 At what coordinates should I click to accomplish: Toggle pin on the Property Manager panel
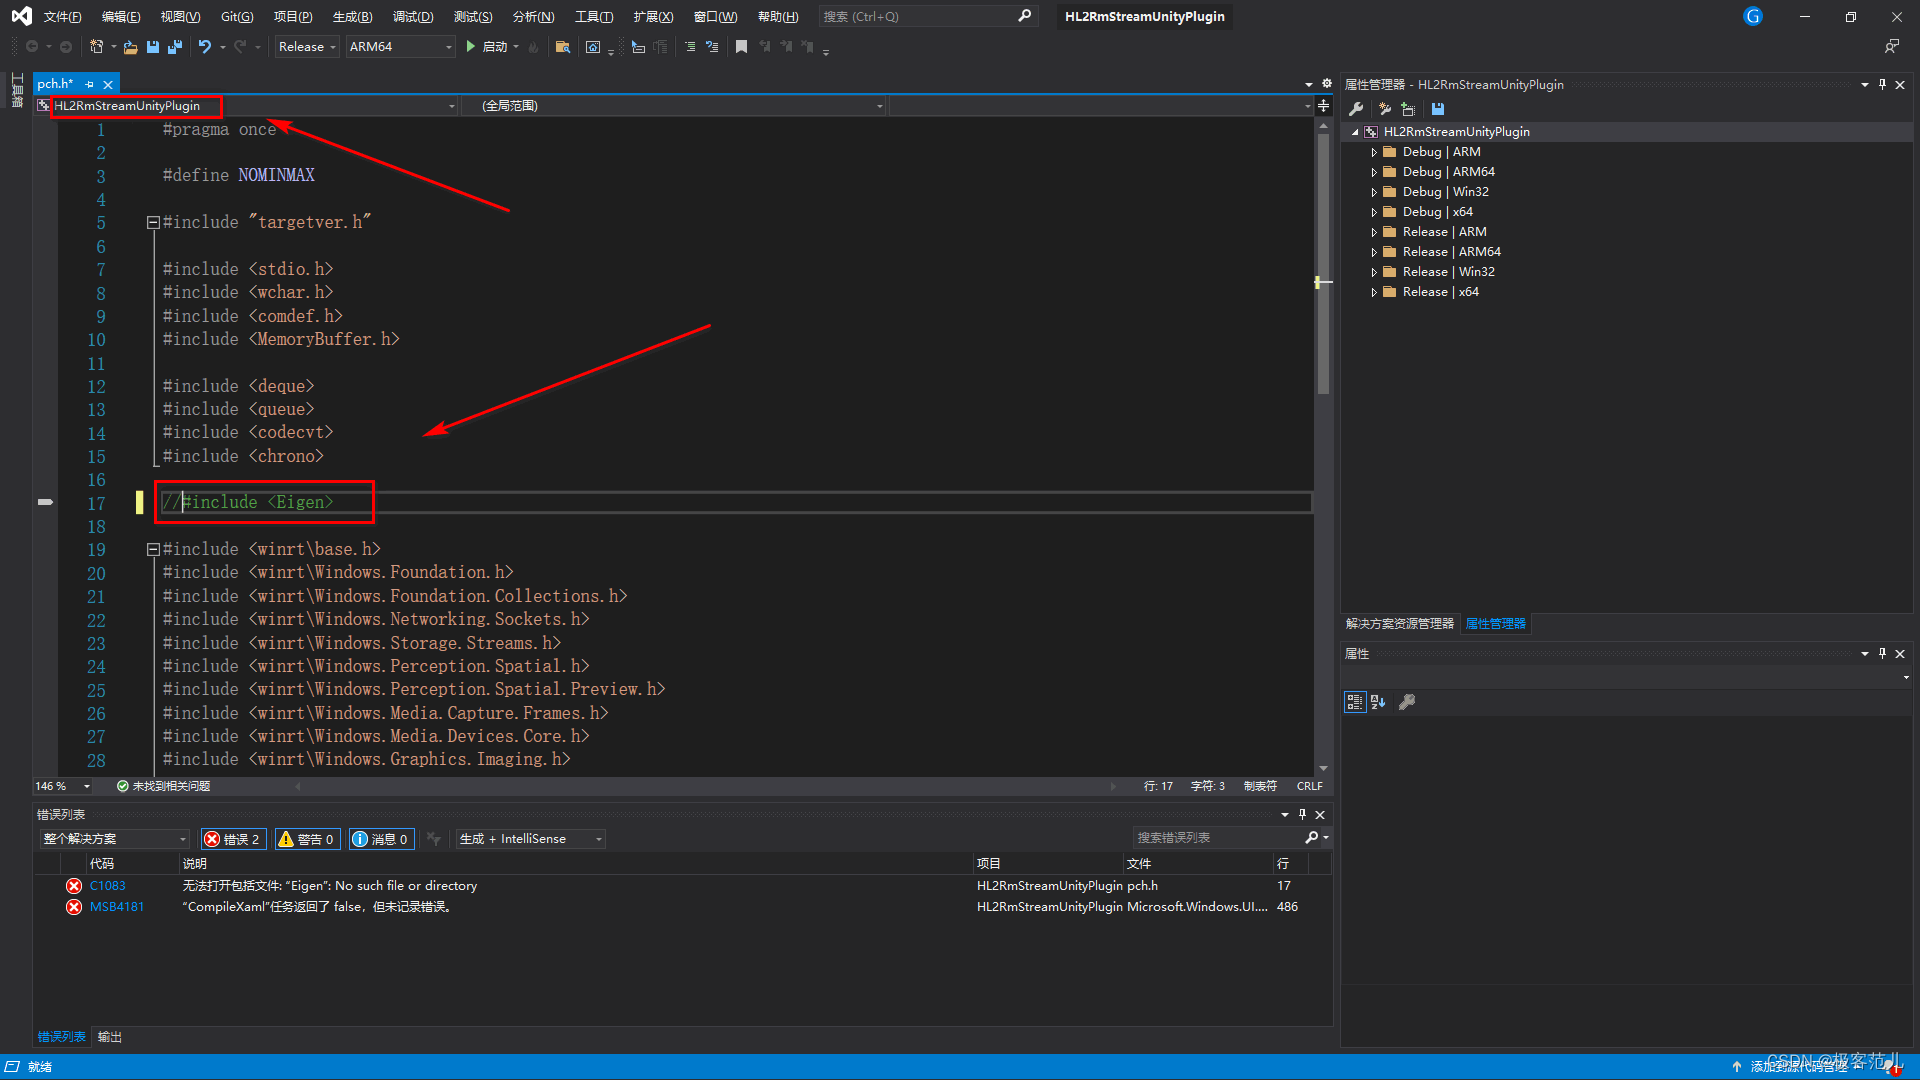pyautogui.click(x=1882, y=85)
